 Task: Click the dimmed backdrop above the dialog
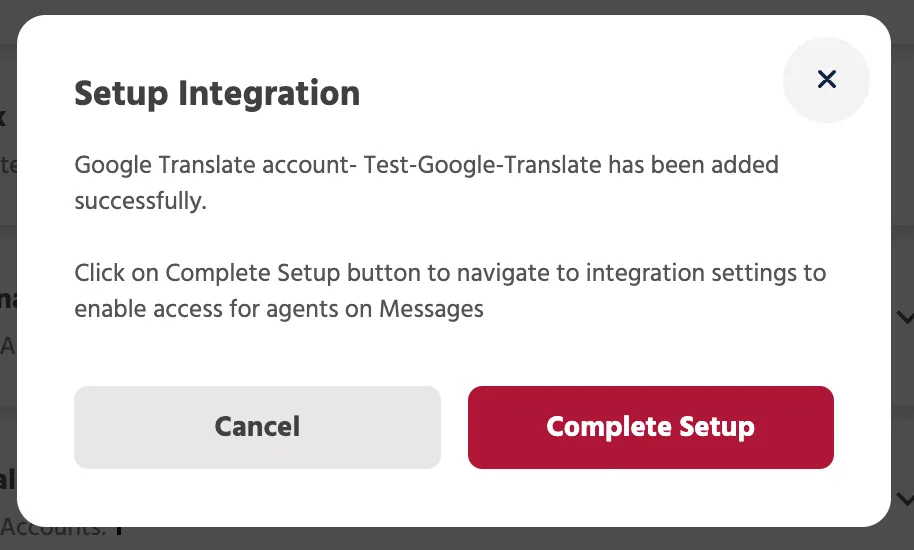tap(457, 6)
